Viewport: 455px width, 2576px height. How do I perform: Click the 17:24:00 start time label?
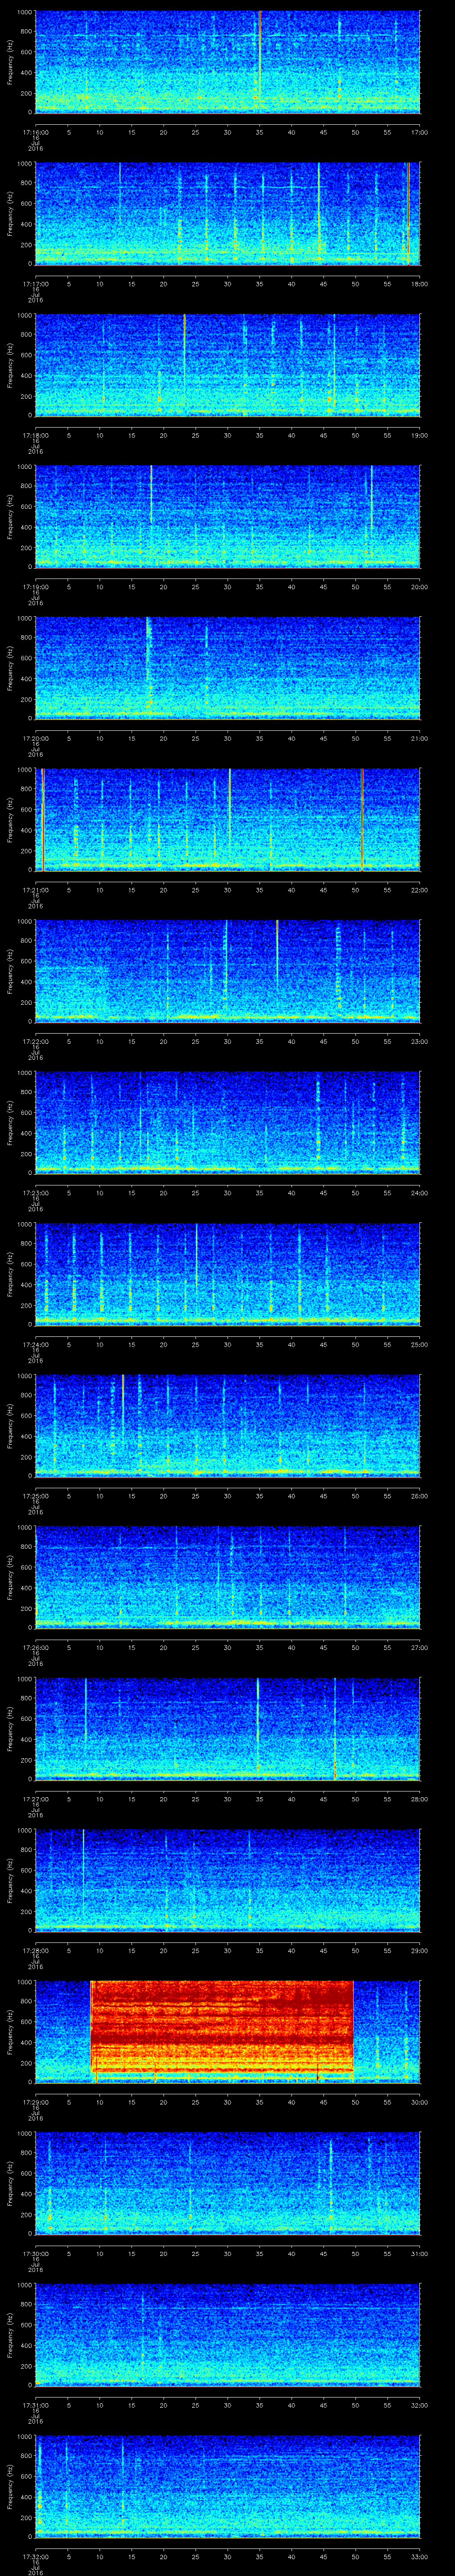(x=35, y=1344)
